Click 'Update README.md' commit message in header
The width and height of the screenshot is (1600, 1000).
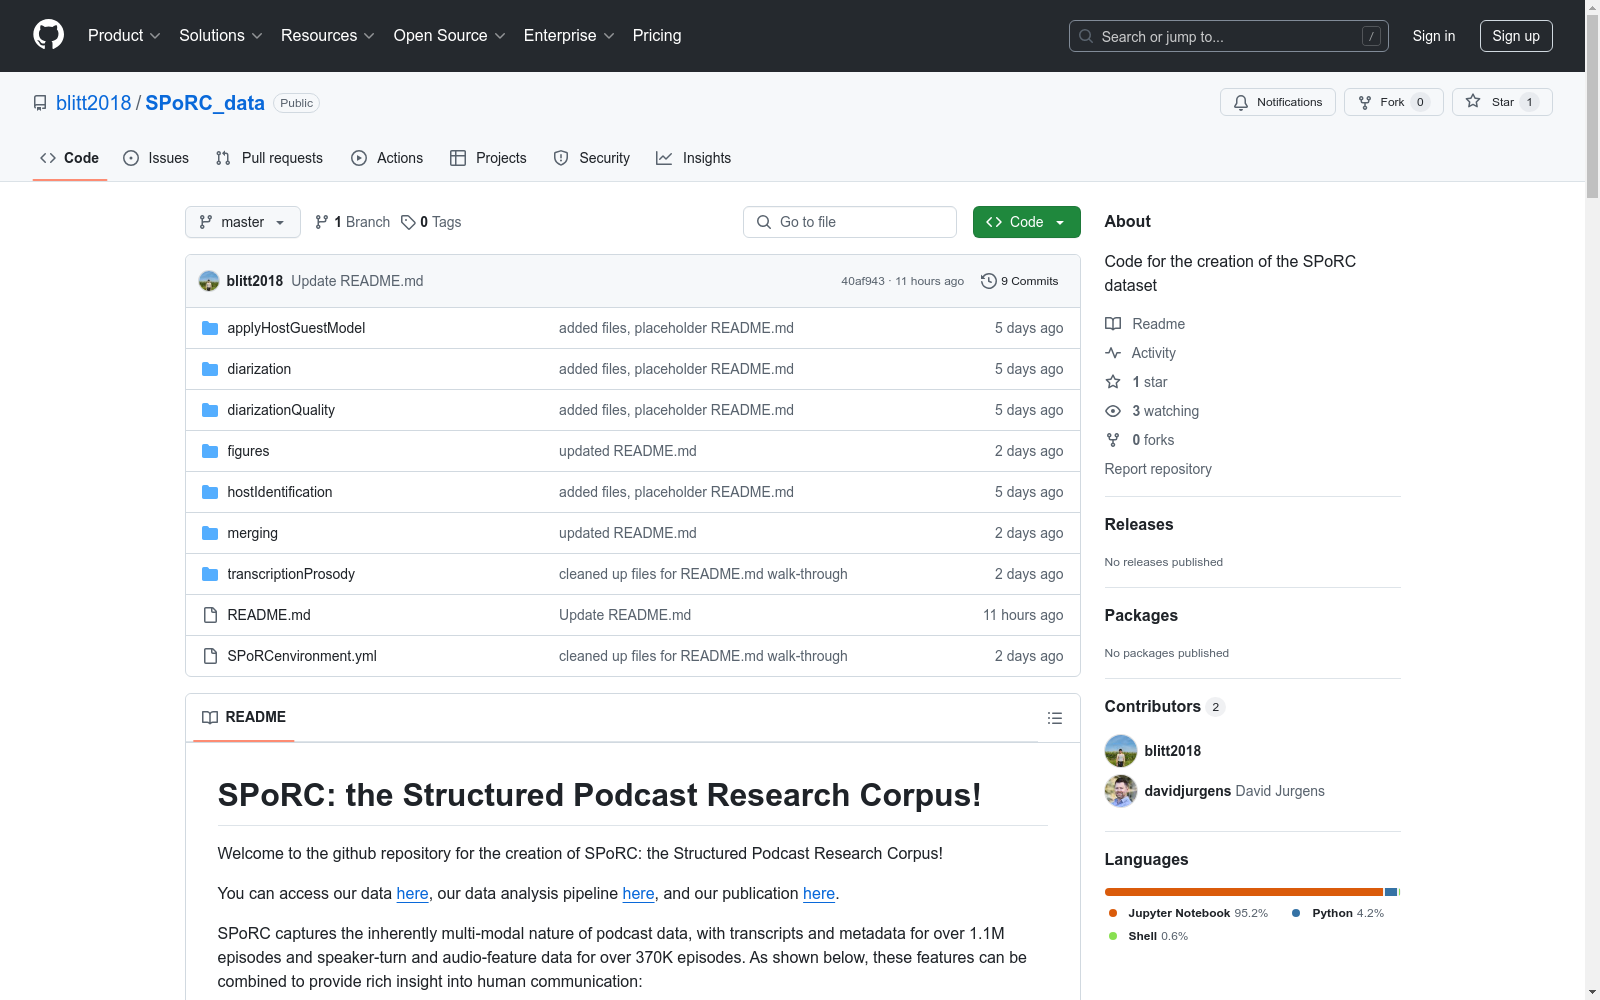357,281
